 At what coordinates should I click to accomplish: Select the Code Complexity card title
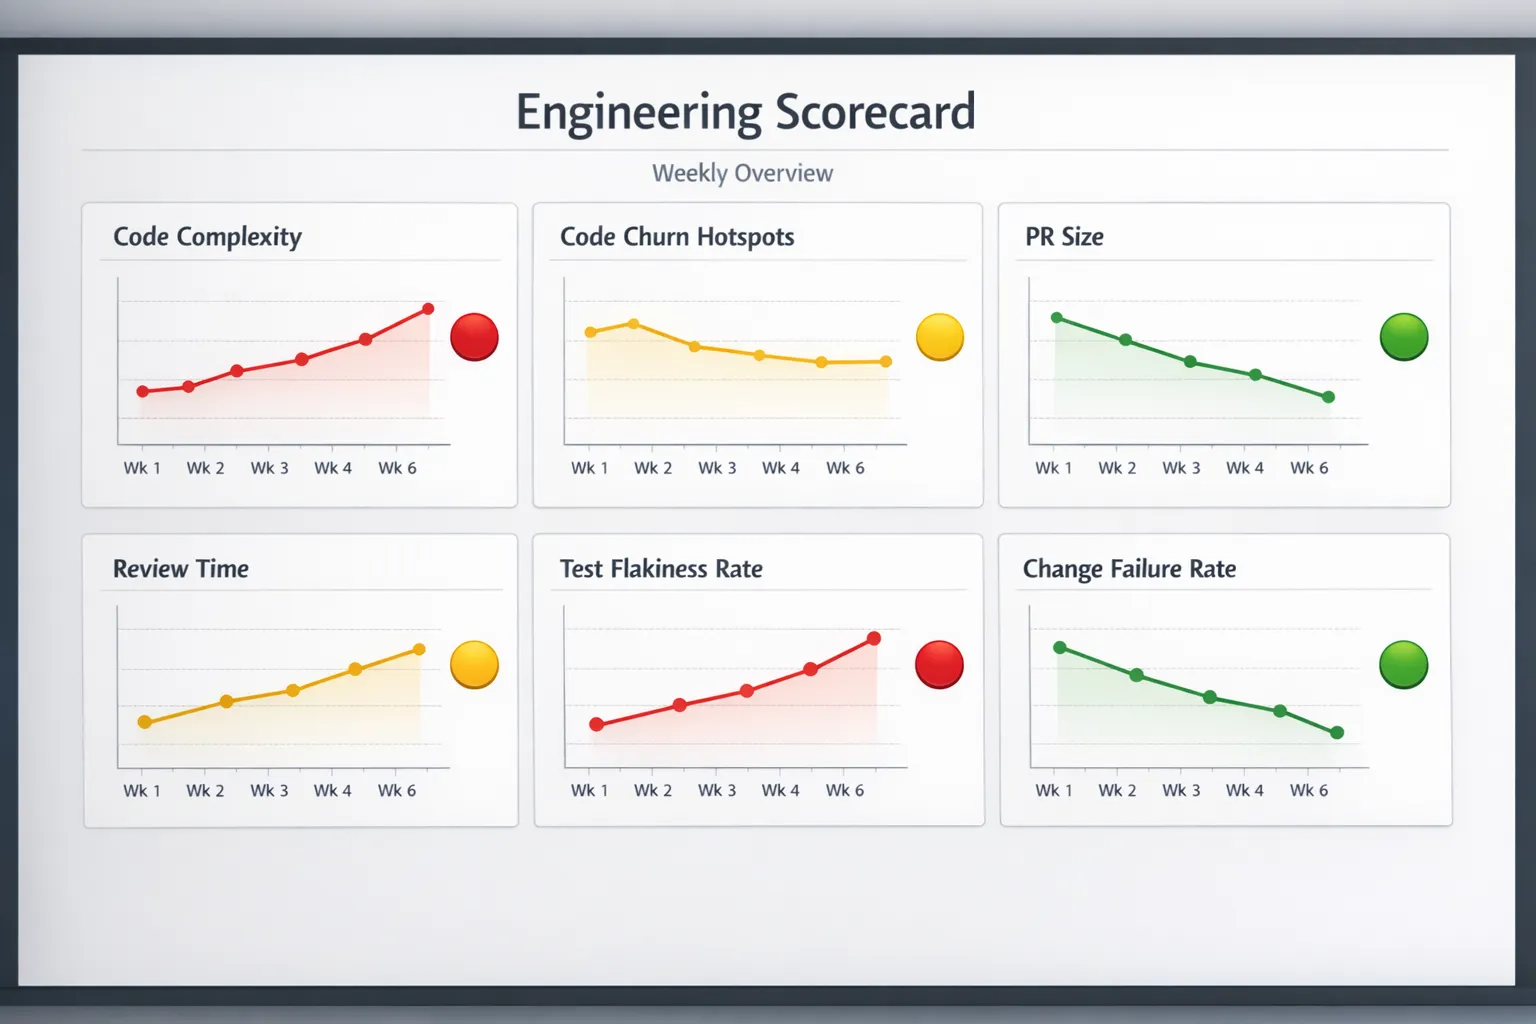pos(207,237)
